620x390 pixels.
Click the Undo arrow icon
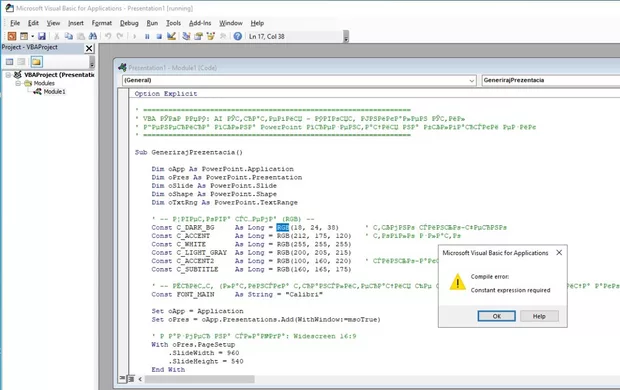(108, 36)
